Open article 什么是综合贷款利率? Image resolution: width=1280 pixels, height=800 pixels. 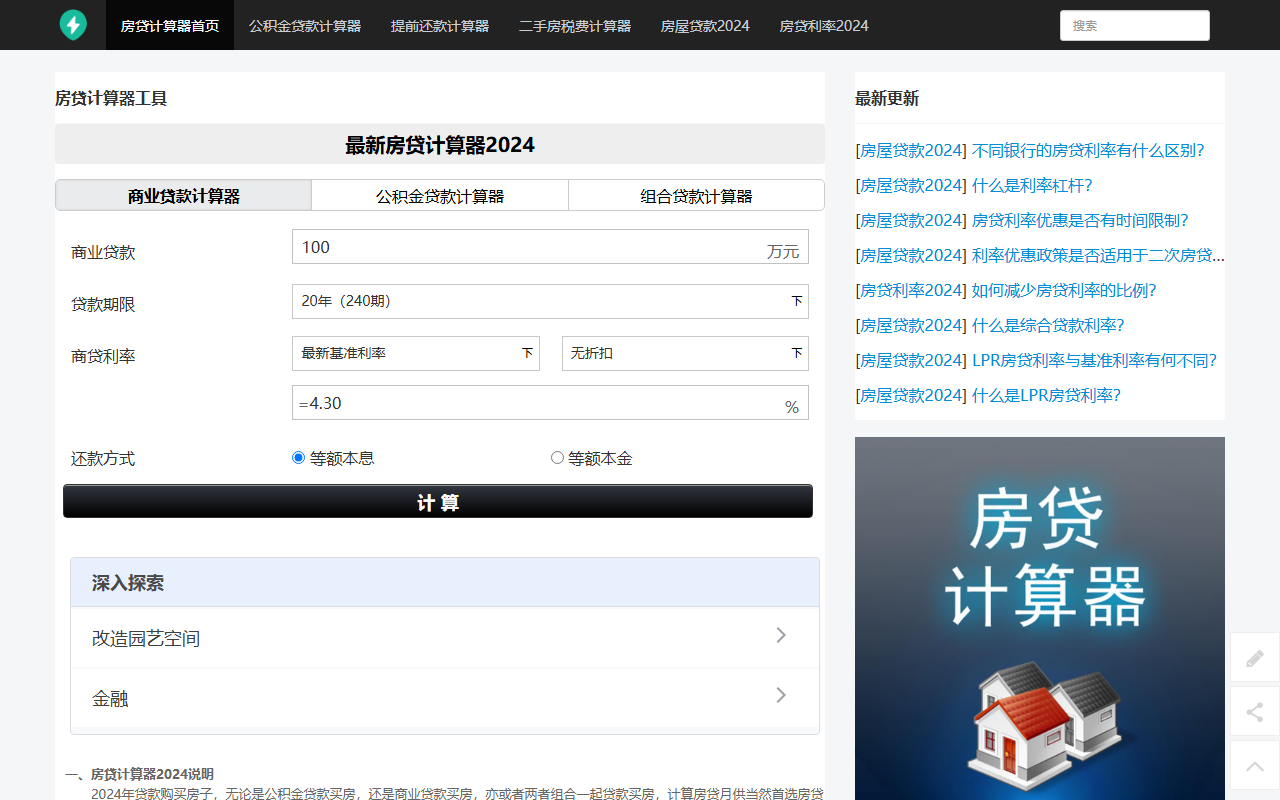[1048, 325]
